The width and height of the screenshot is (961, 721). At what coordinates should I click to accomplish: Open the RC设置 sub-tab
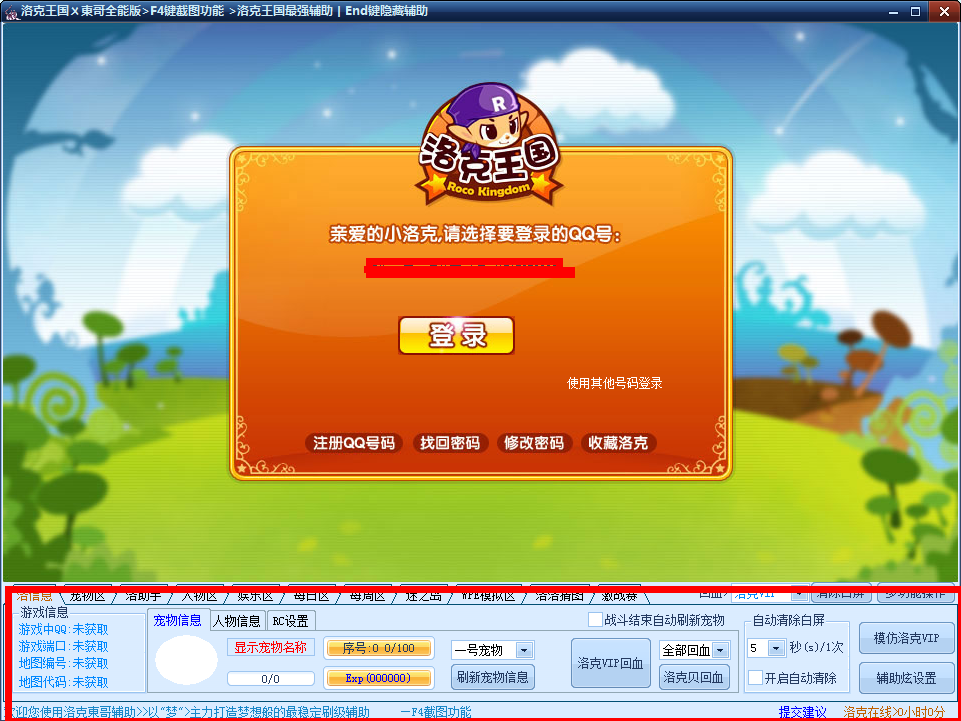pyautogui.click(x=291, y=621)
